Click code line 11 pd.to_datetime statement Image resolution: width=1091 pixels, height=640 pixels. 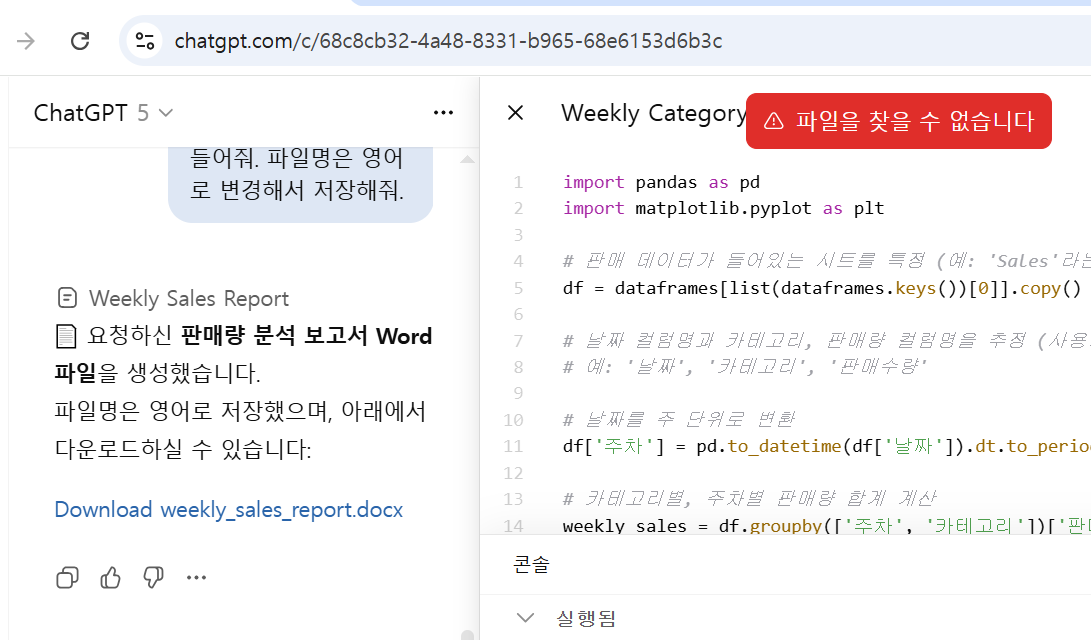[827, 447]
